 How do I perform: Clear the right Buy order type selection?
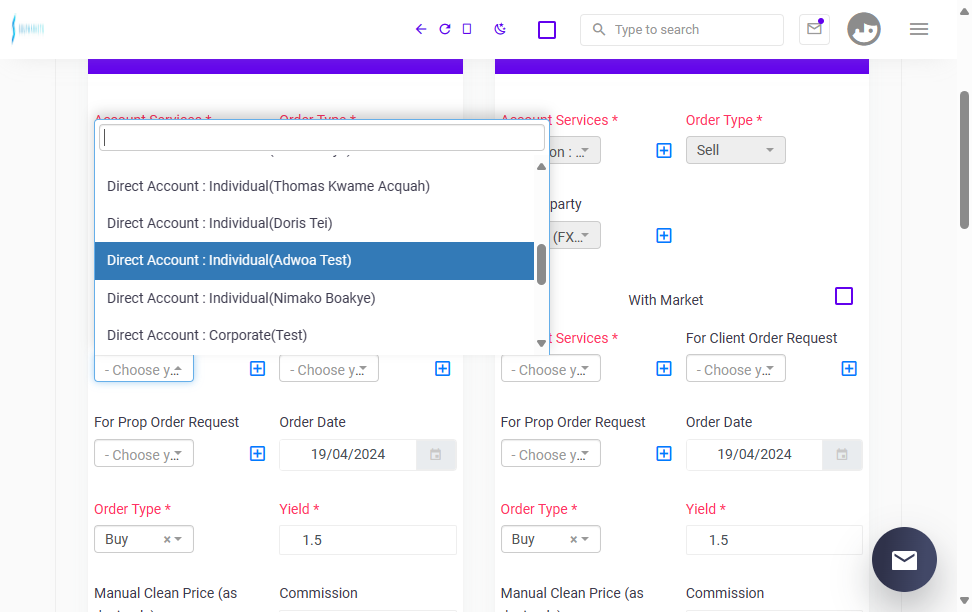(573, 539)
